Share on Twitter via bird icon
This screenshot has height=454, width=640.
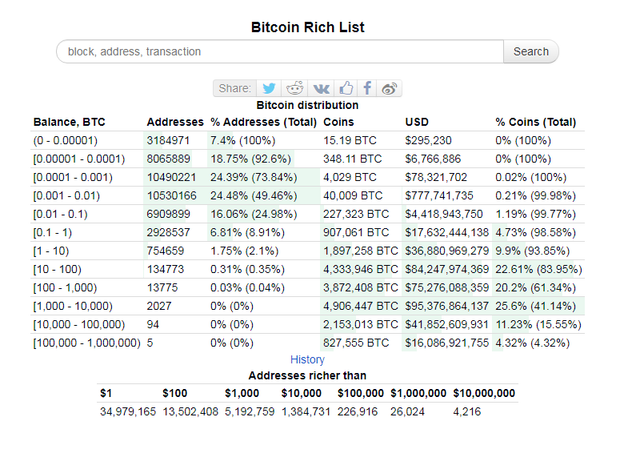coord(269,88)
